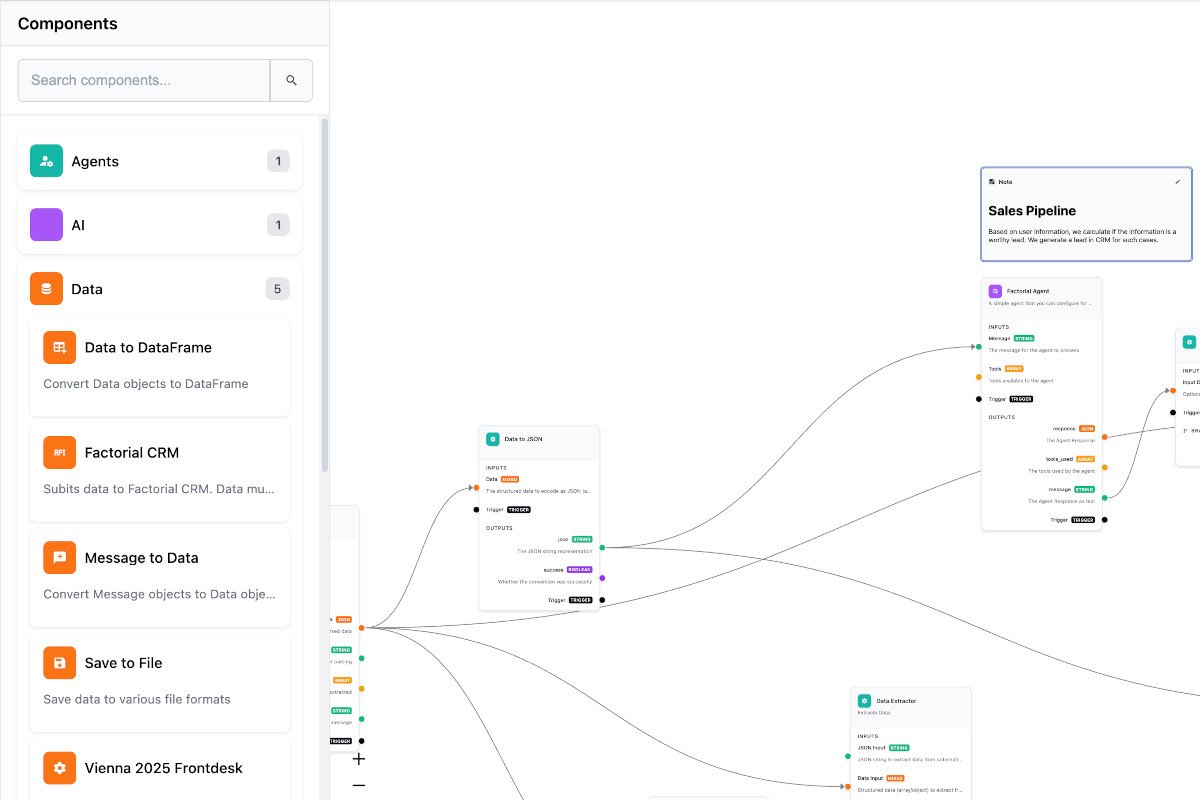1200x800 pixels.
Task: Select the Agents category icon
Action: (46, 160)
